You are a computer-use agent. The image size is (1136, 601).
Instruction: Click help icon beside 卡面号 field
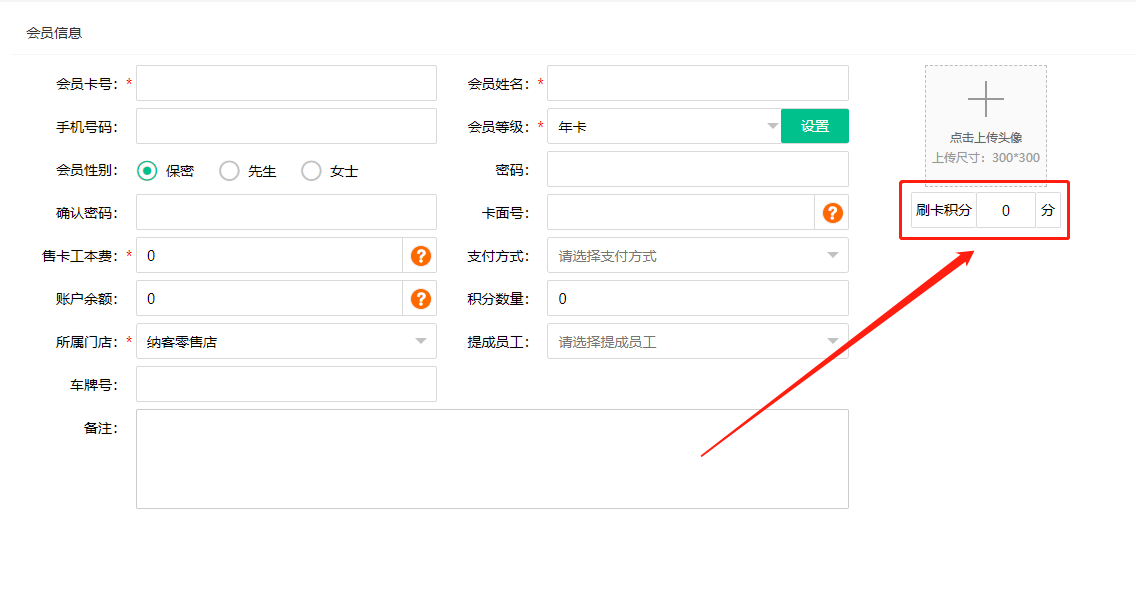click(832, 213)
